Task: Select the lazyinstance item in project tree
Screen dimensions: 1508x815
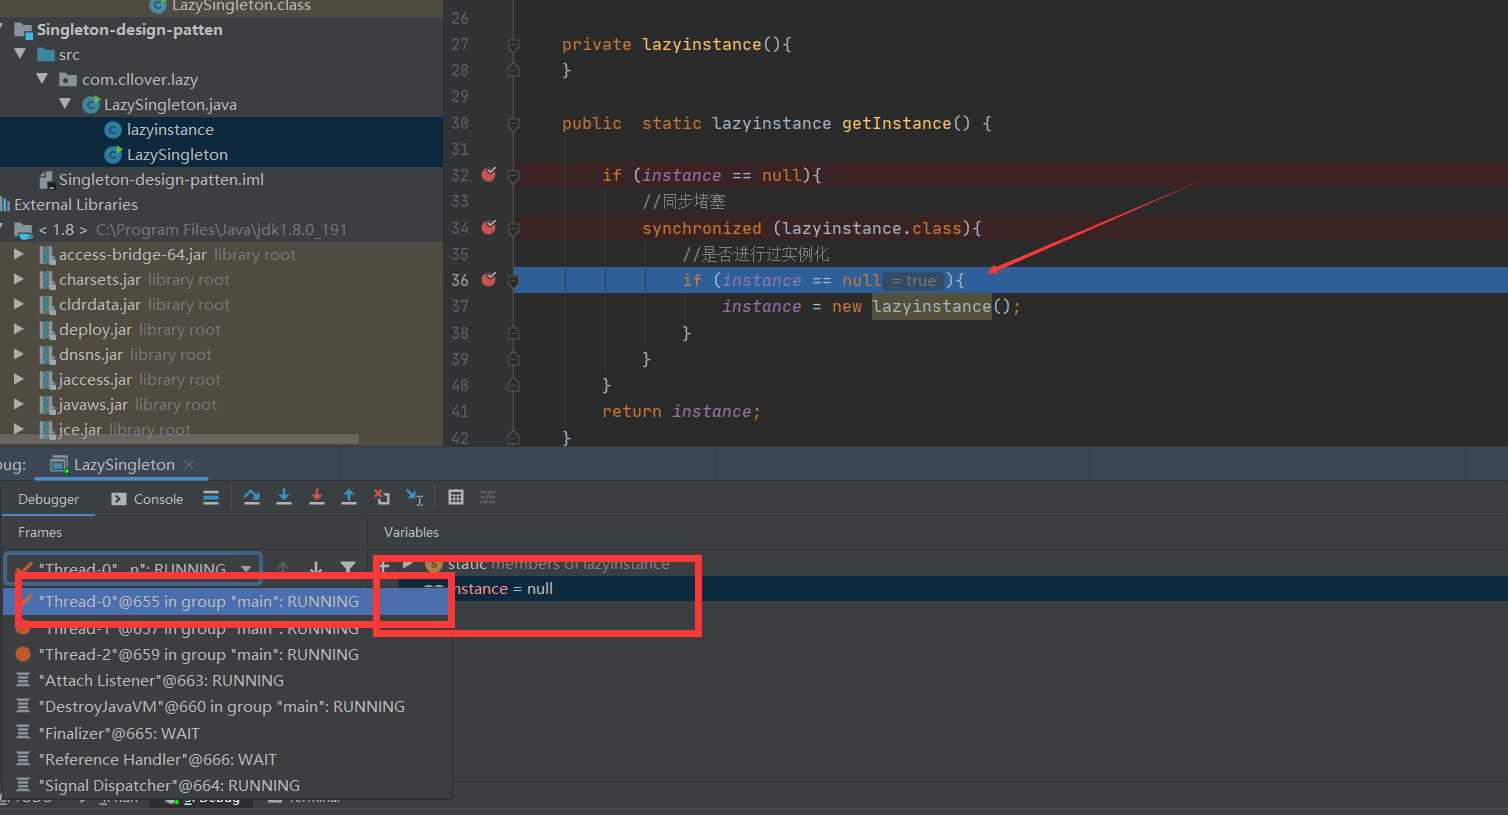Action: (x=221, y=130)
